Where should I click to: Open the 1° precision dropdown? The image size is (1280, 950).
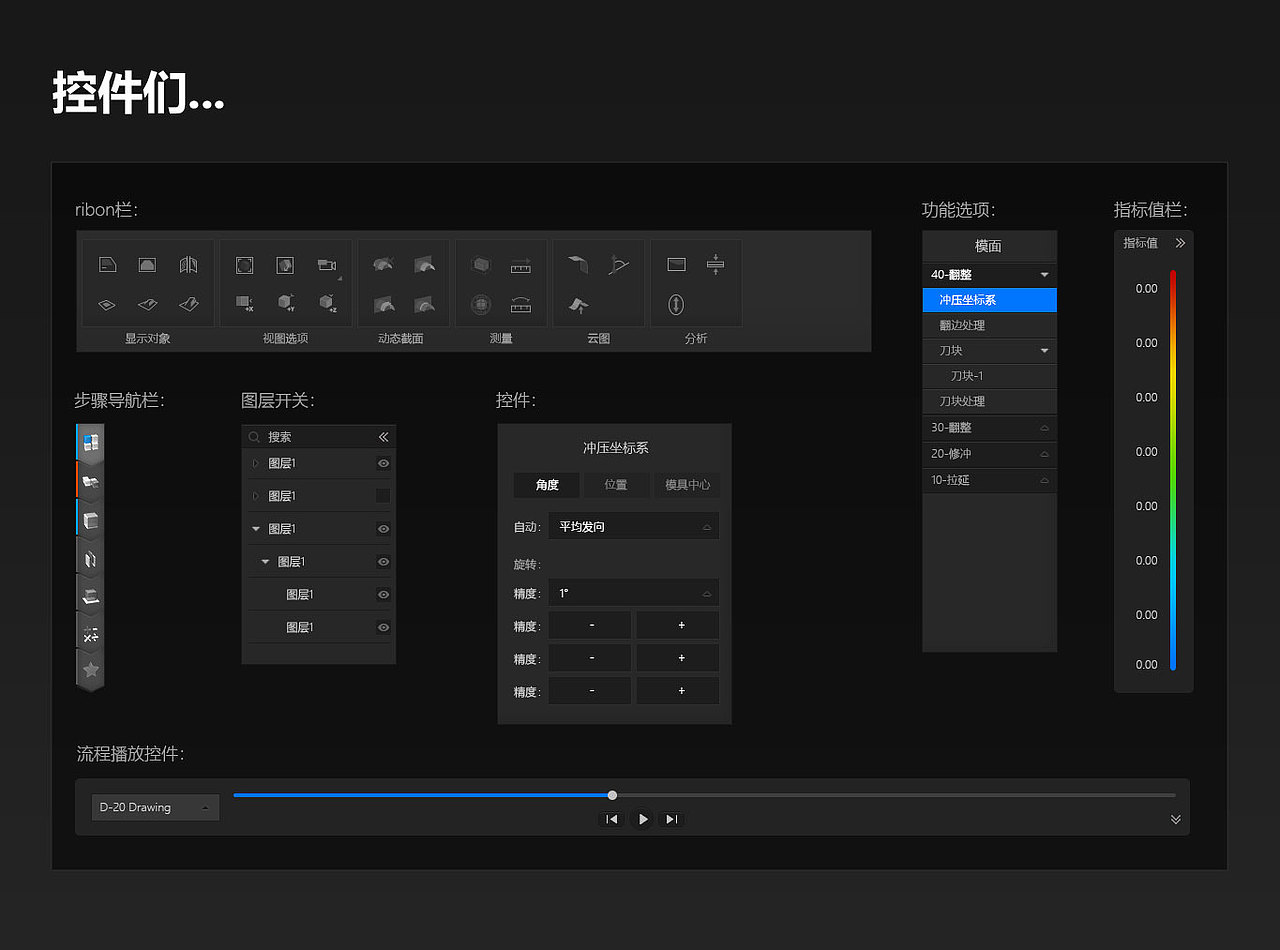(x=633, y=593)
